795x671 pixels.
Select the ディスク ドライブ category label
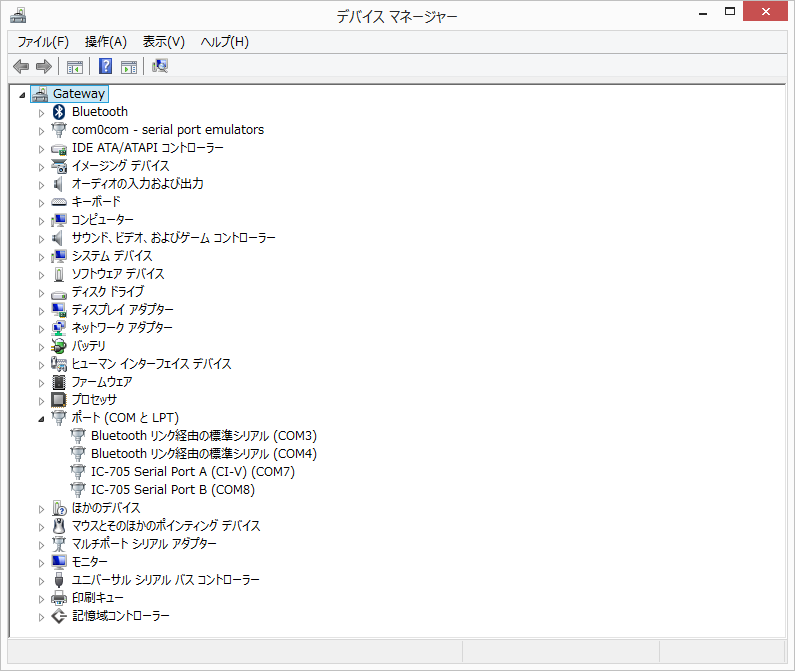107,292
